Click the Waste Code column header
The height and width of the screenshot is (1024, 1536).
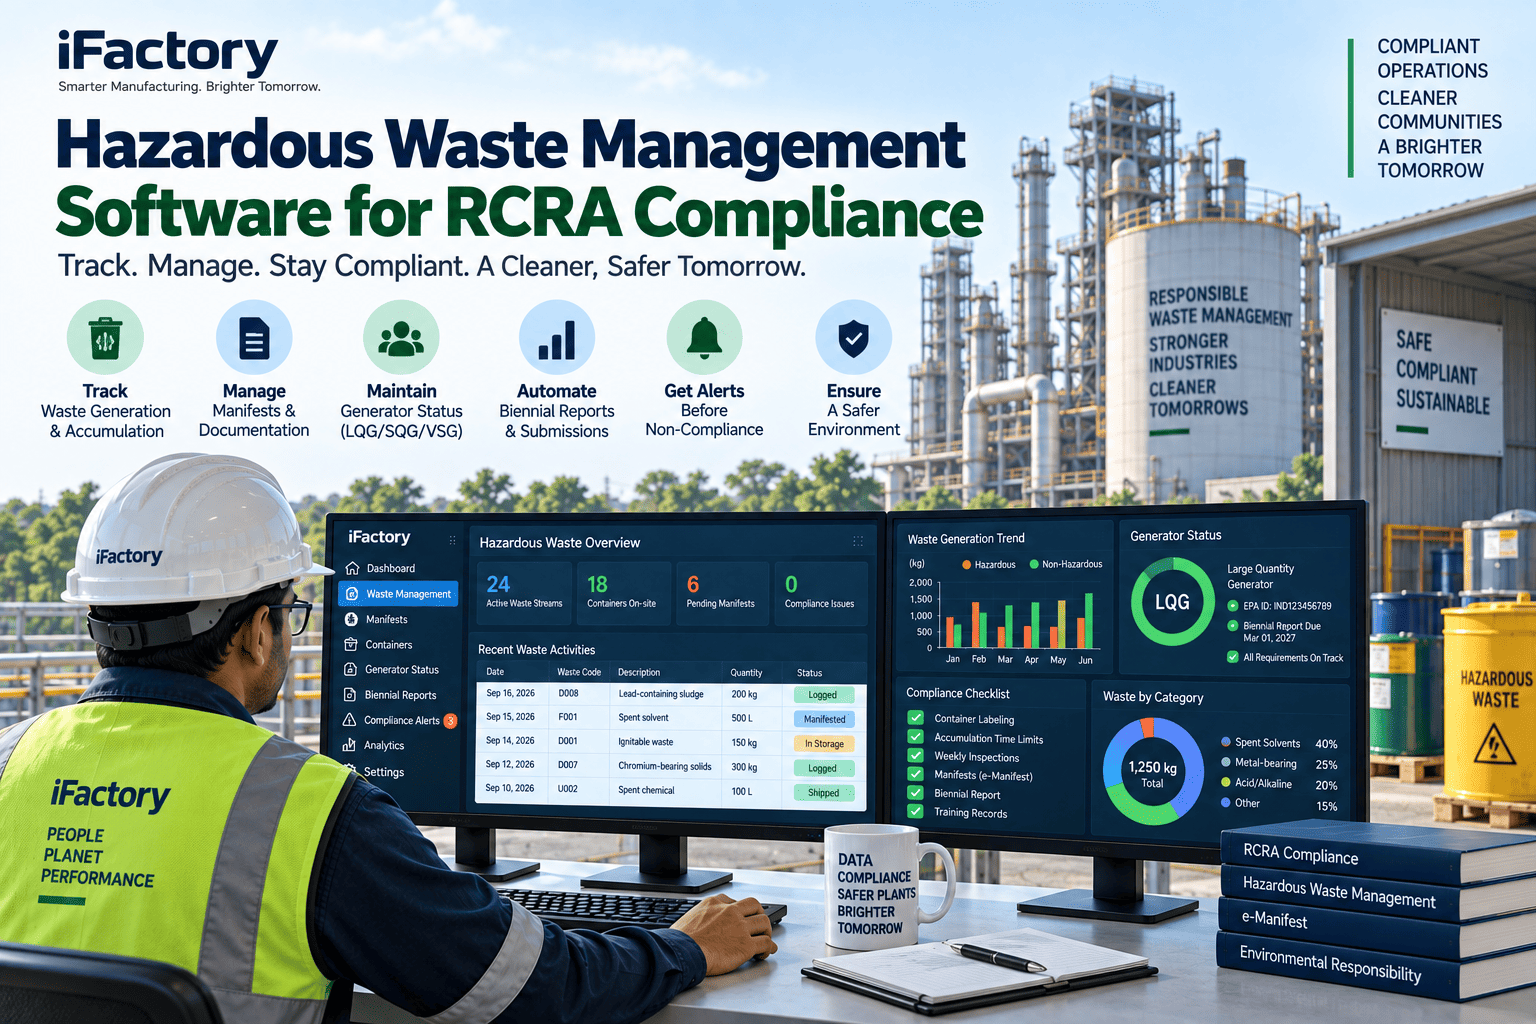pyautogui.click(x=579, y=672)
